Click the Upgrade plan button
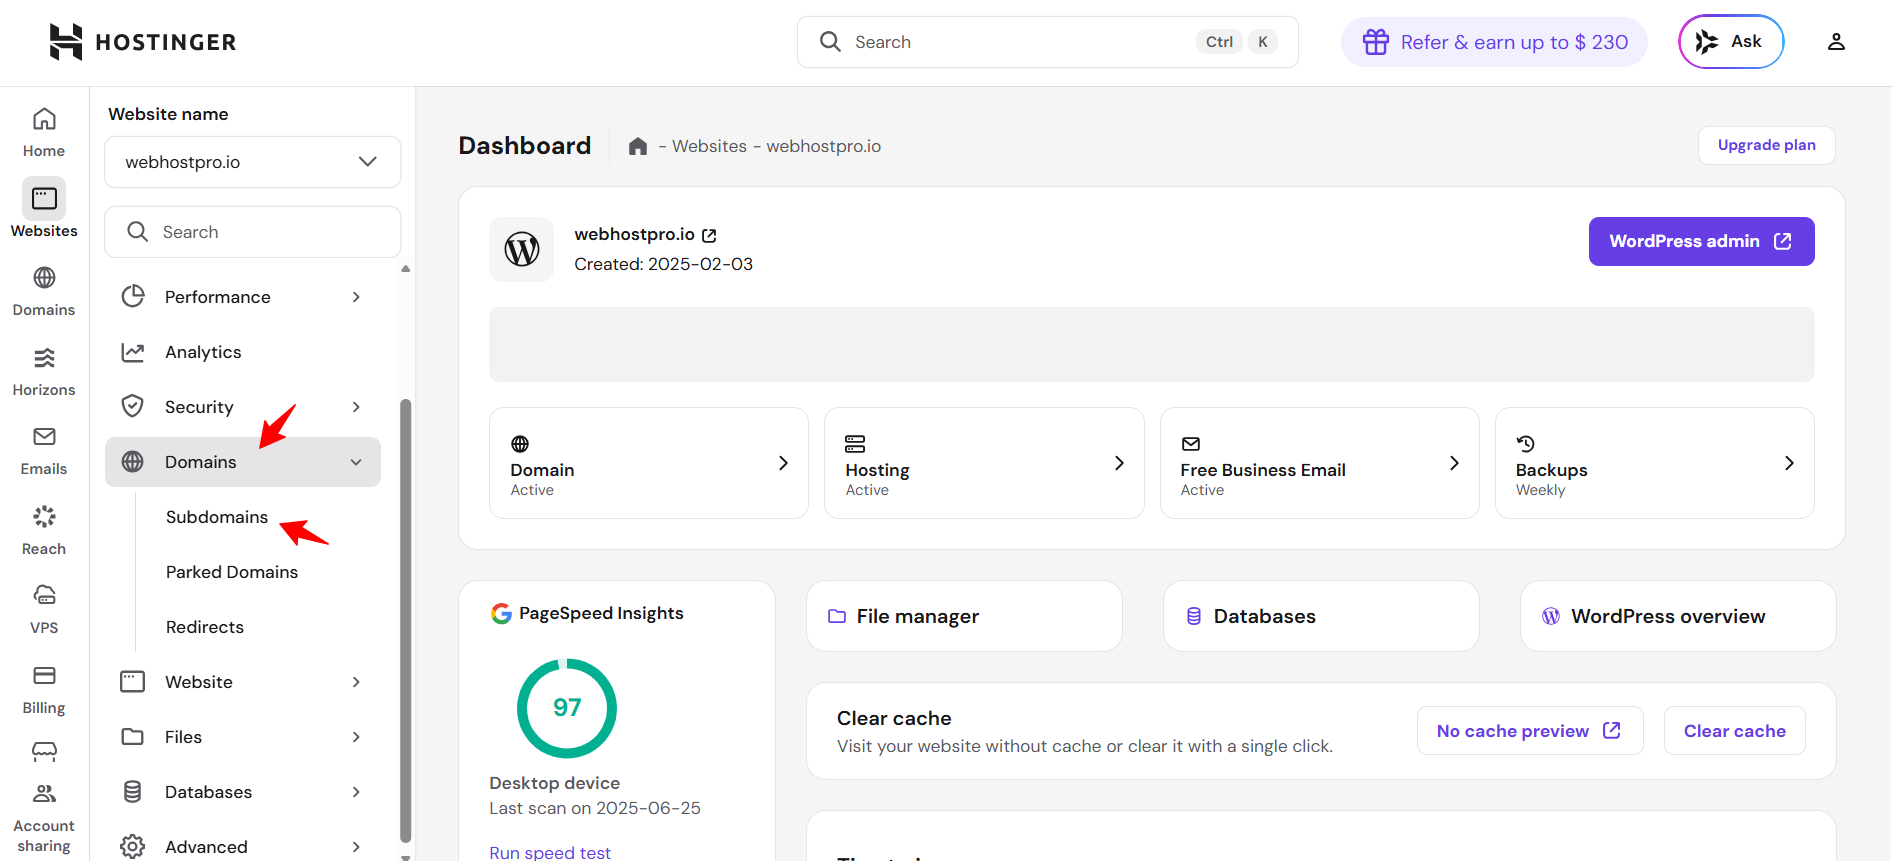Screen dimensions: 1892x861 coord(1766,145)
